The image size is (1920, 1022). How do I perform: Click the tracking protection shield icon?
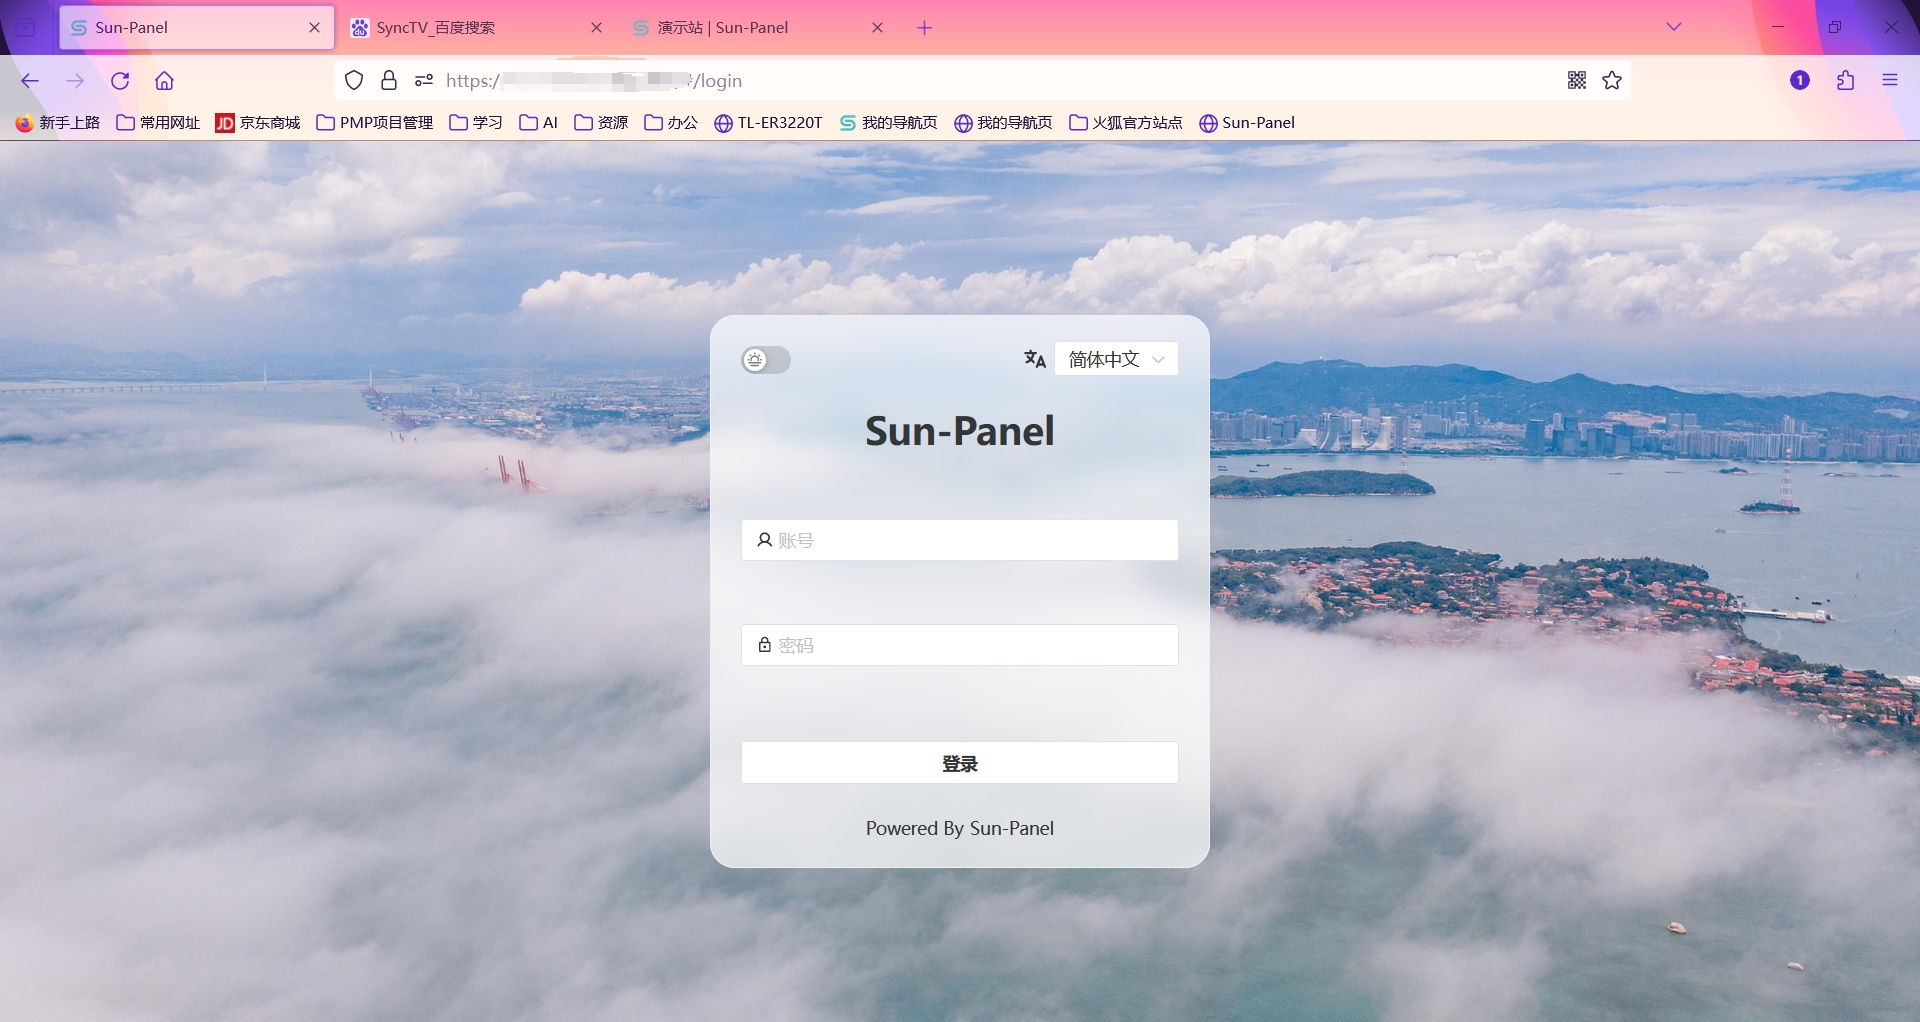(354, 80)
